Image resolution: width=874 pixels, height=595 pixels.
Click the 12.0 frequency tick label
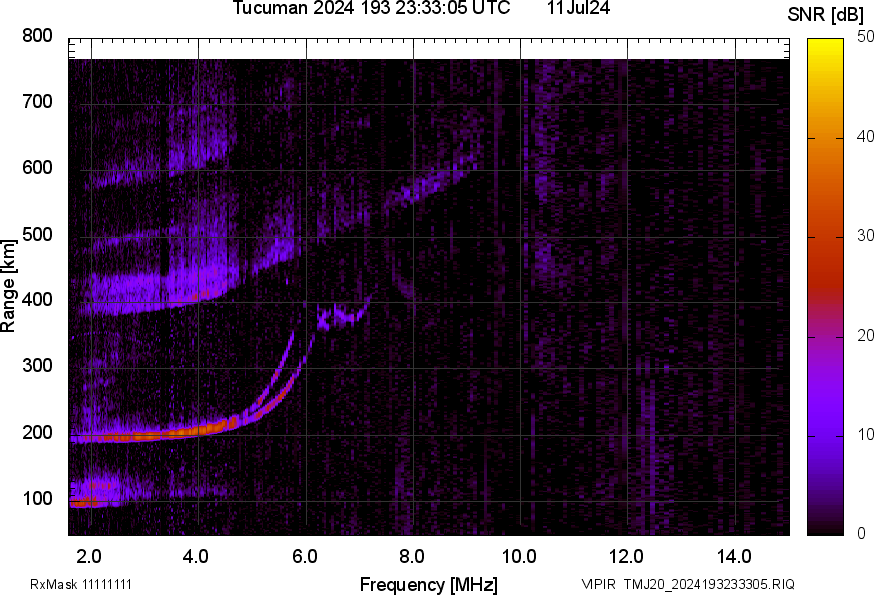pyautogui.click(x=626, y=556)
